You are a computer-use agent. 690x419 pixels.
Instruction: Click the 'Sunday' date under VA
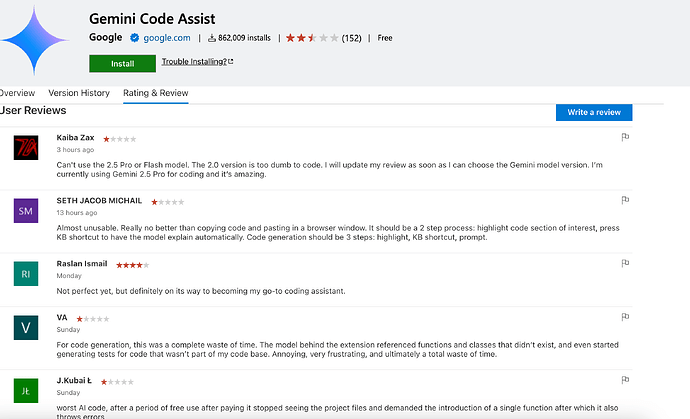68,330
